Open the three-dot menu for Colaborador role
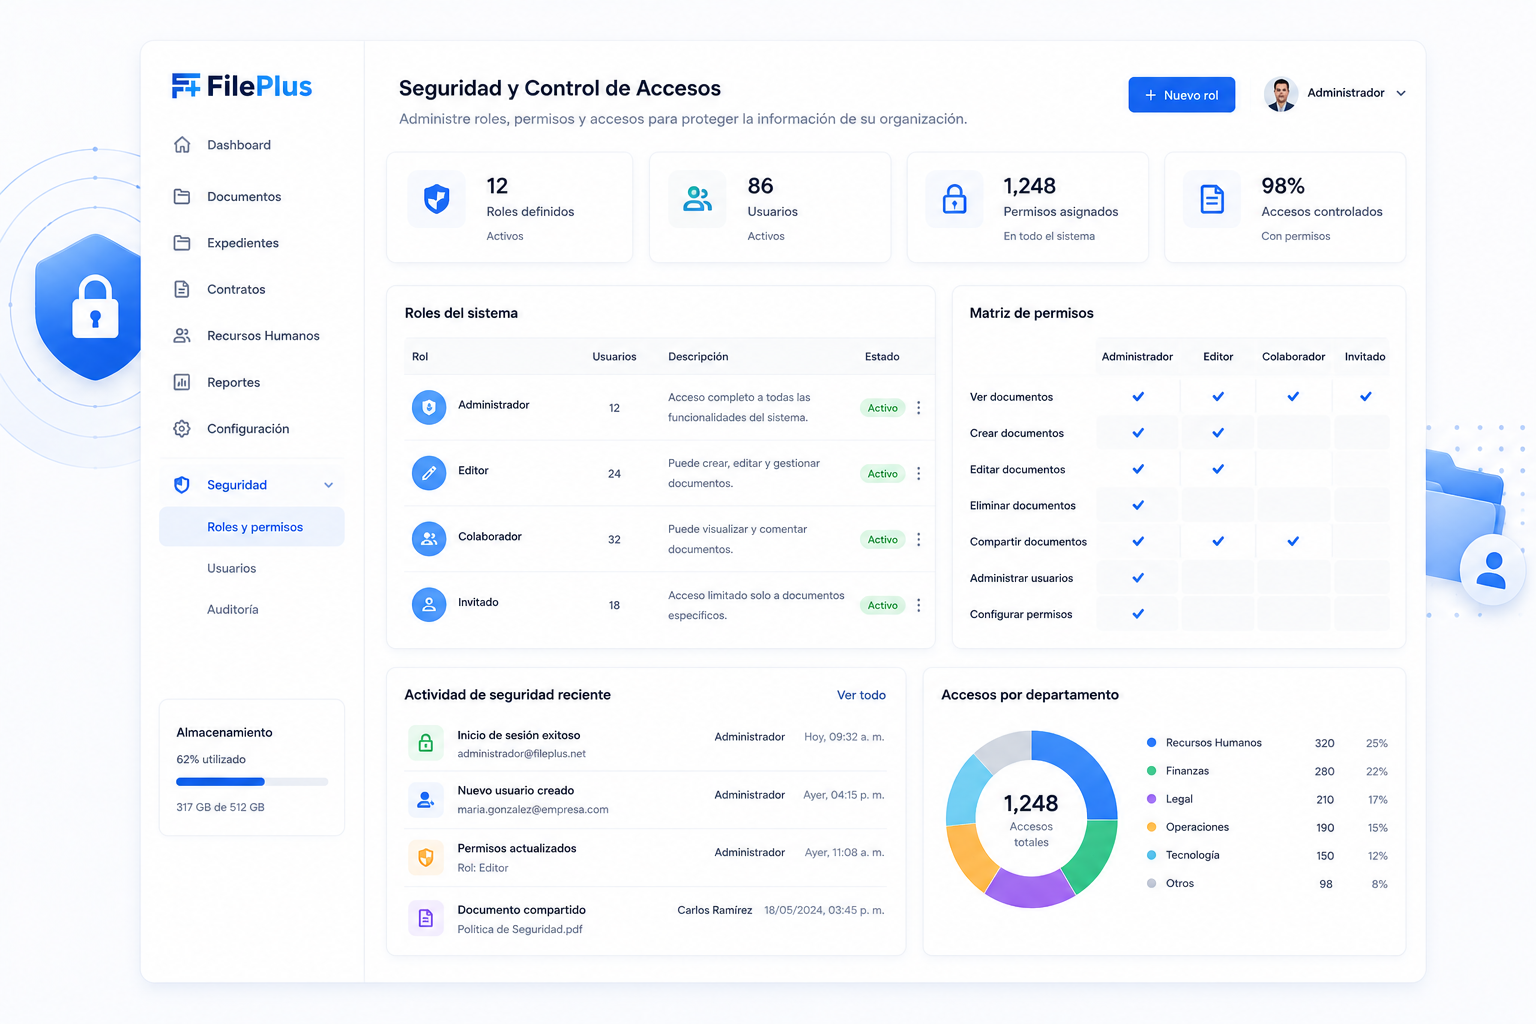Screen dimensions: 1536x1024 [x=918, y=539]
